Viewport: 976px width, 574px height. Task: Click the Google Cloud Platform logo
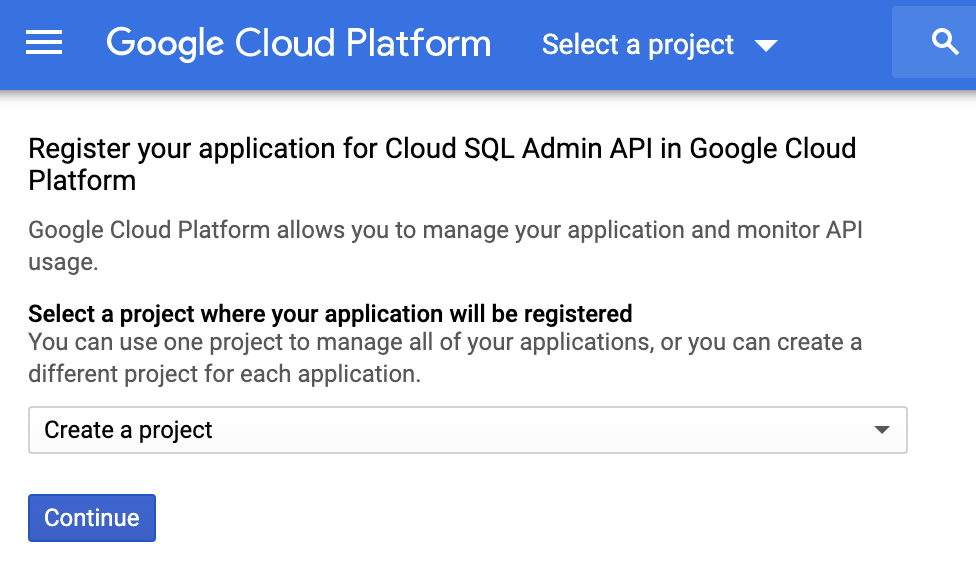pyautogui.click(x=299, y=44)
